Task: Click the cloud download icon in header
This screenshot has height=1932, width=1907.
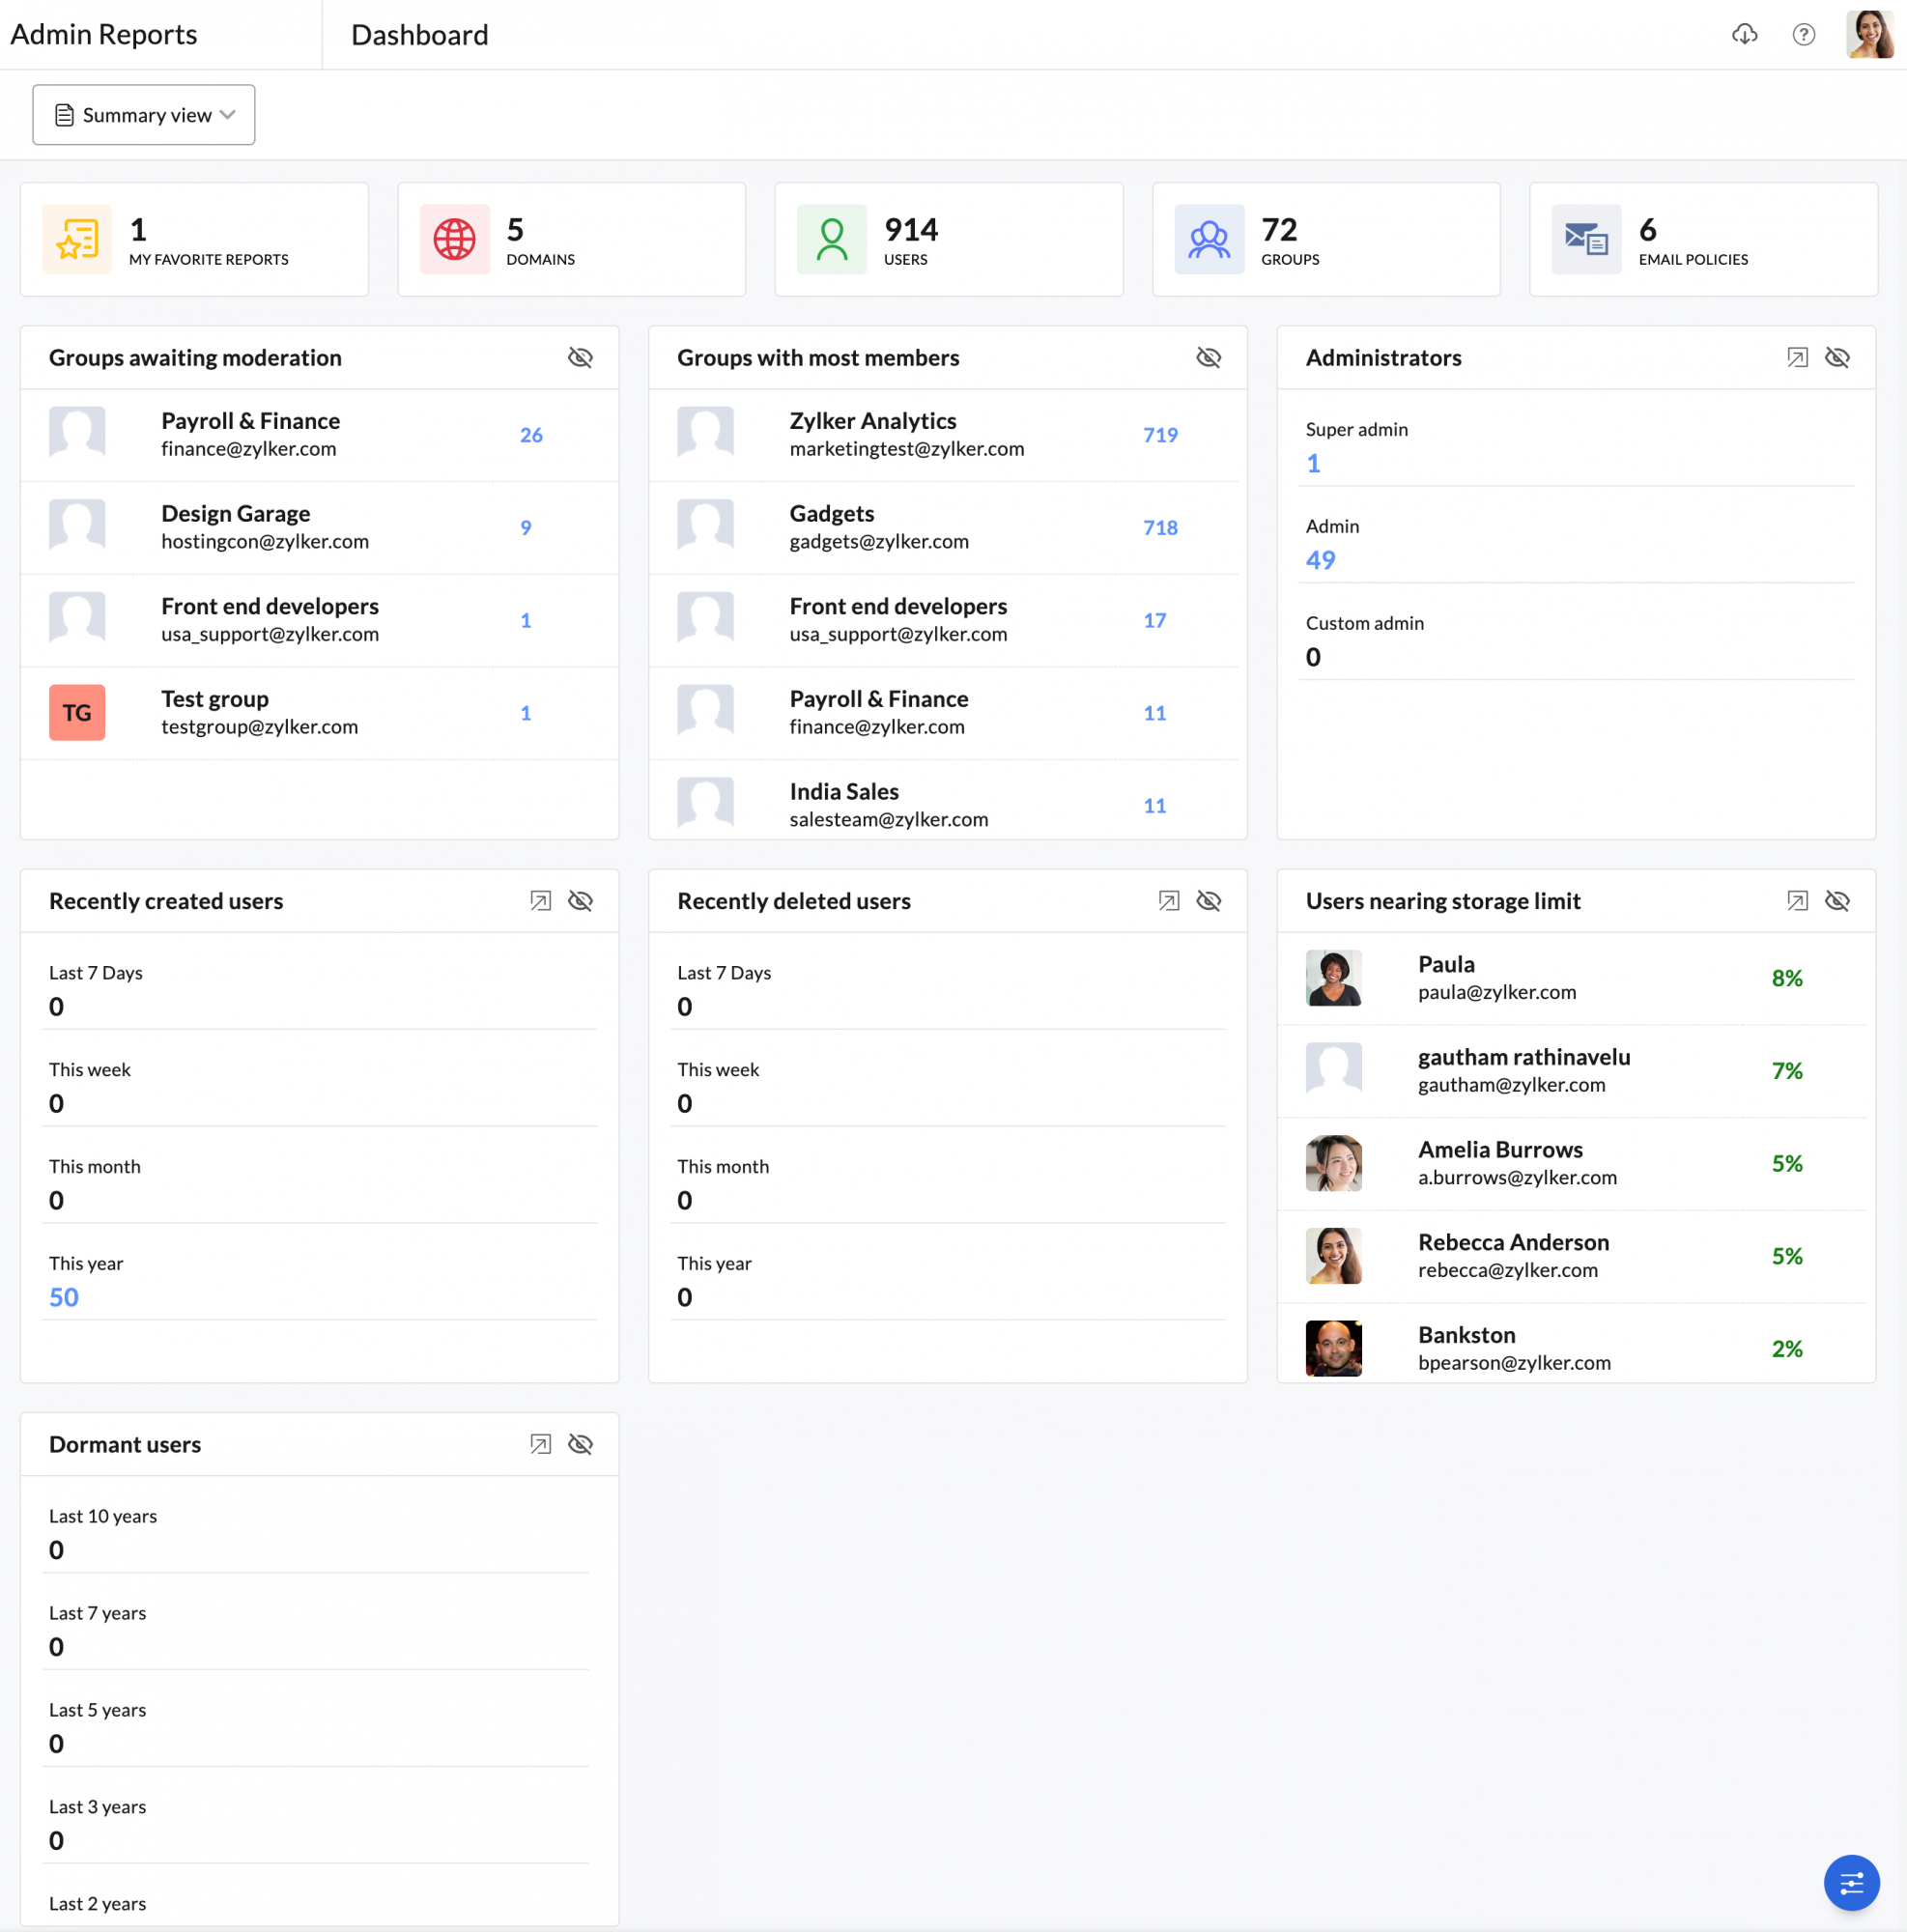Action: pyautogui.click(x=1744, y=35)
